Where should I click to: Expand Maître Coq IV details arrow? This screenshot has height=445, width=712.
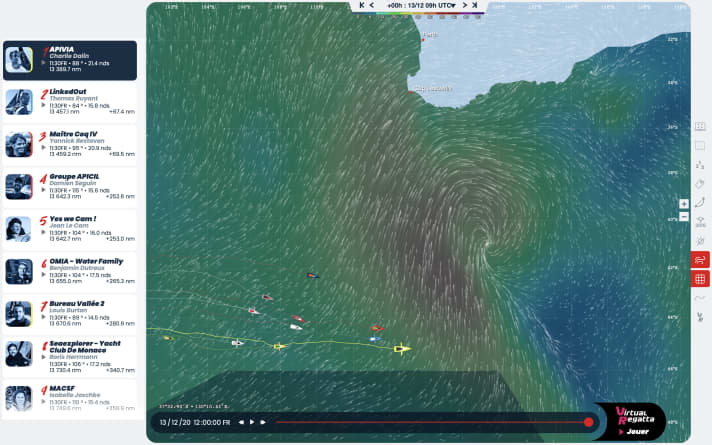click(44, 148)
